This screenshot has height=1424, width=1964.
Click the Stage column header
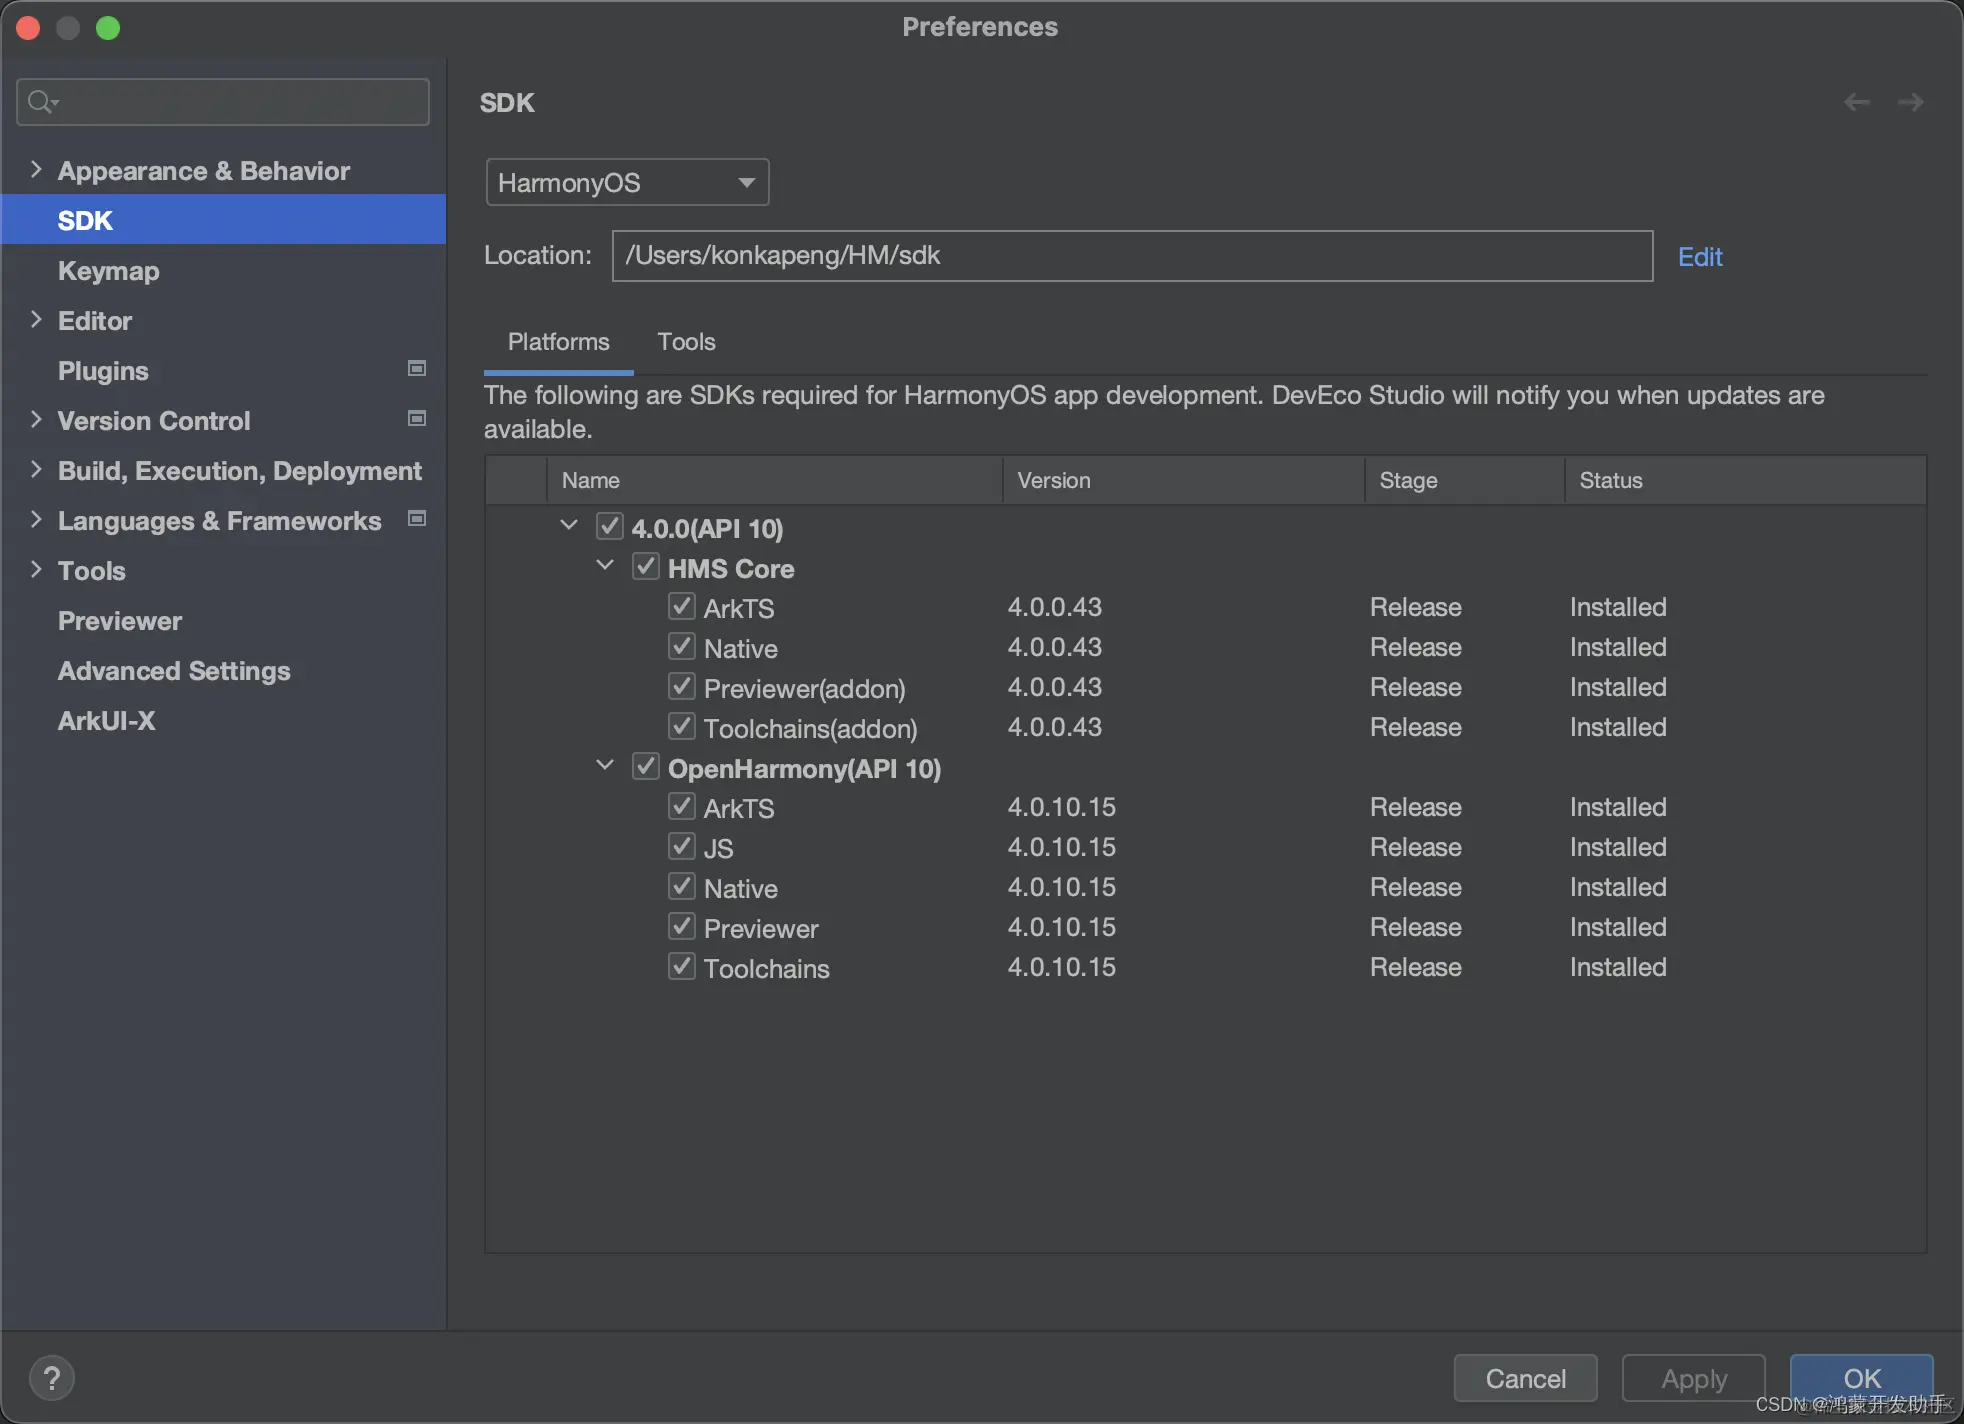[x=1465, y=481]
